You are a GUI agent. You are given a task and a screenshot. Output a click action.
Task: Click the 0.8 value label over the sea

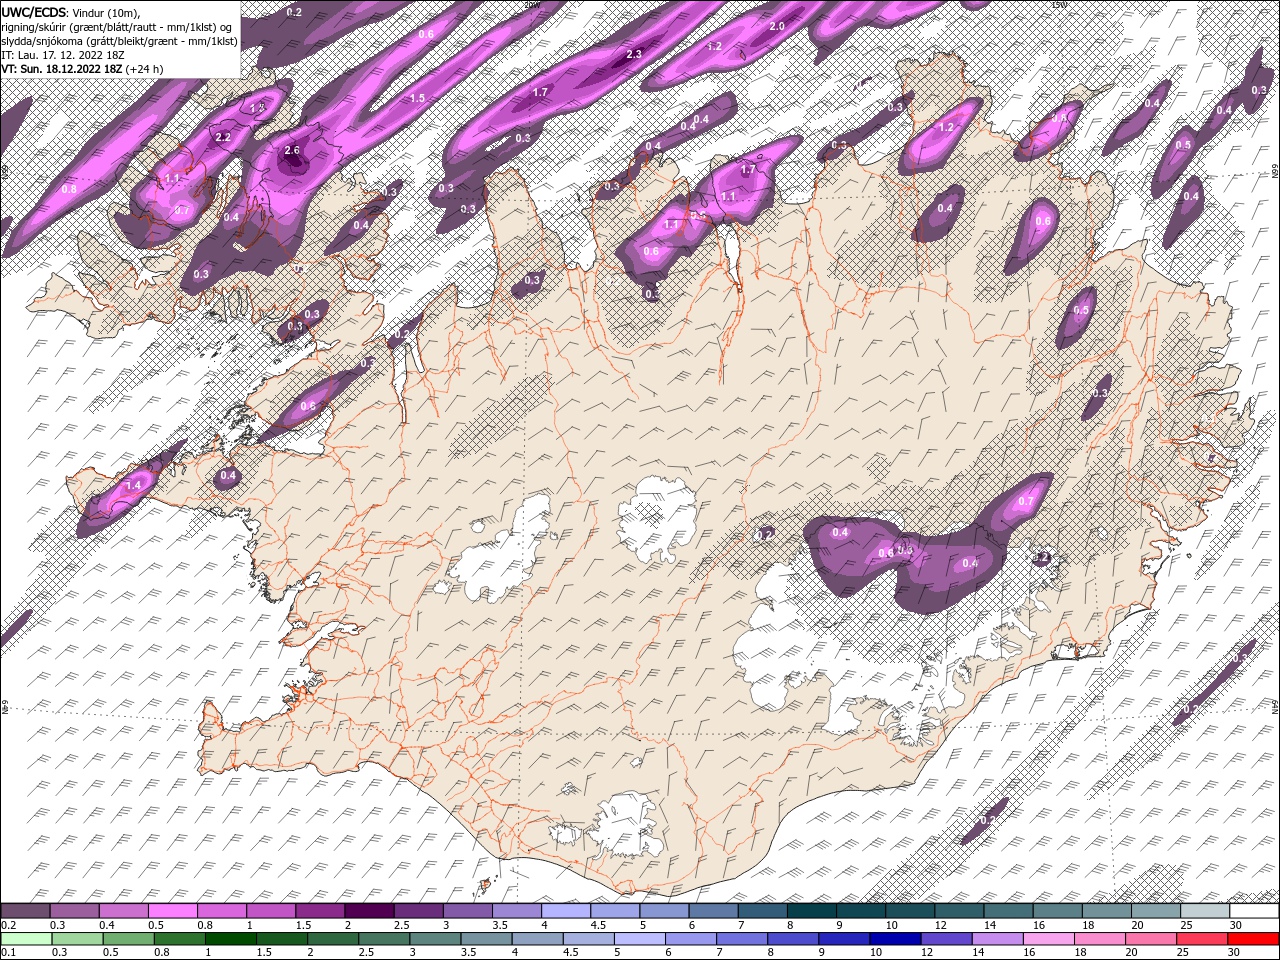coord(69,188)
